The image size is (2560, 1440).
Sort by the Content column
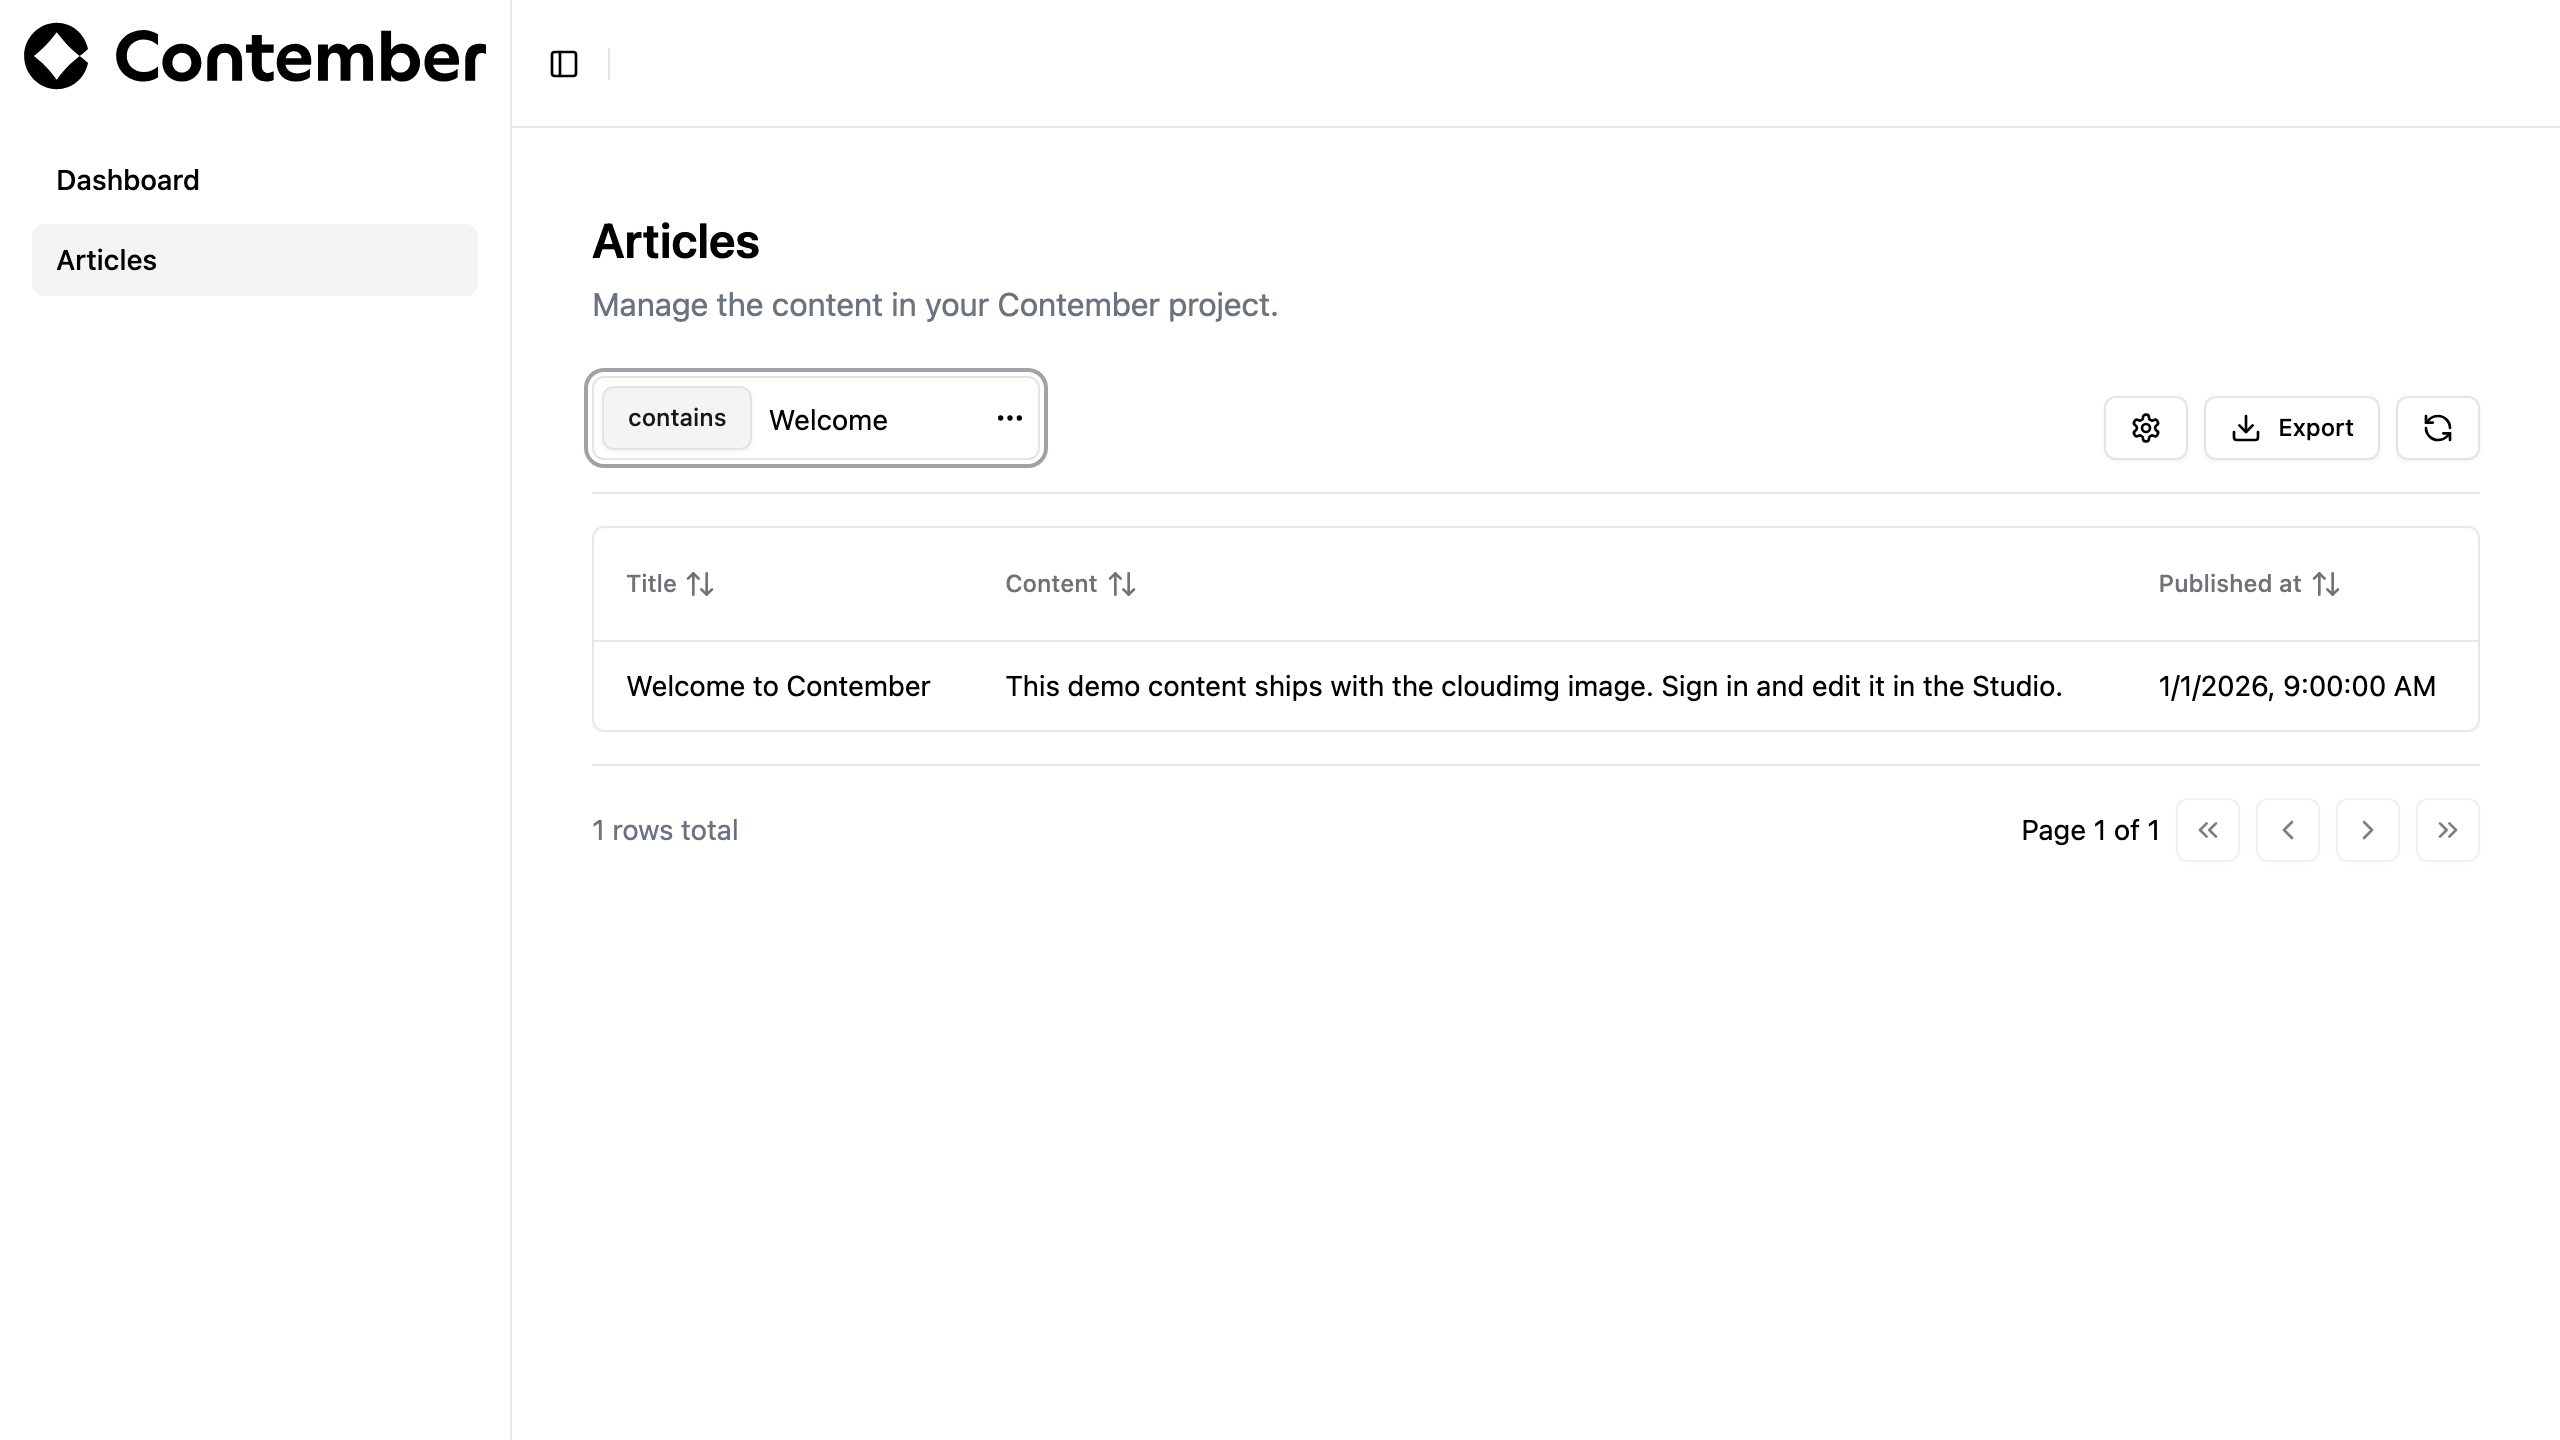(x=1070, y=584)
